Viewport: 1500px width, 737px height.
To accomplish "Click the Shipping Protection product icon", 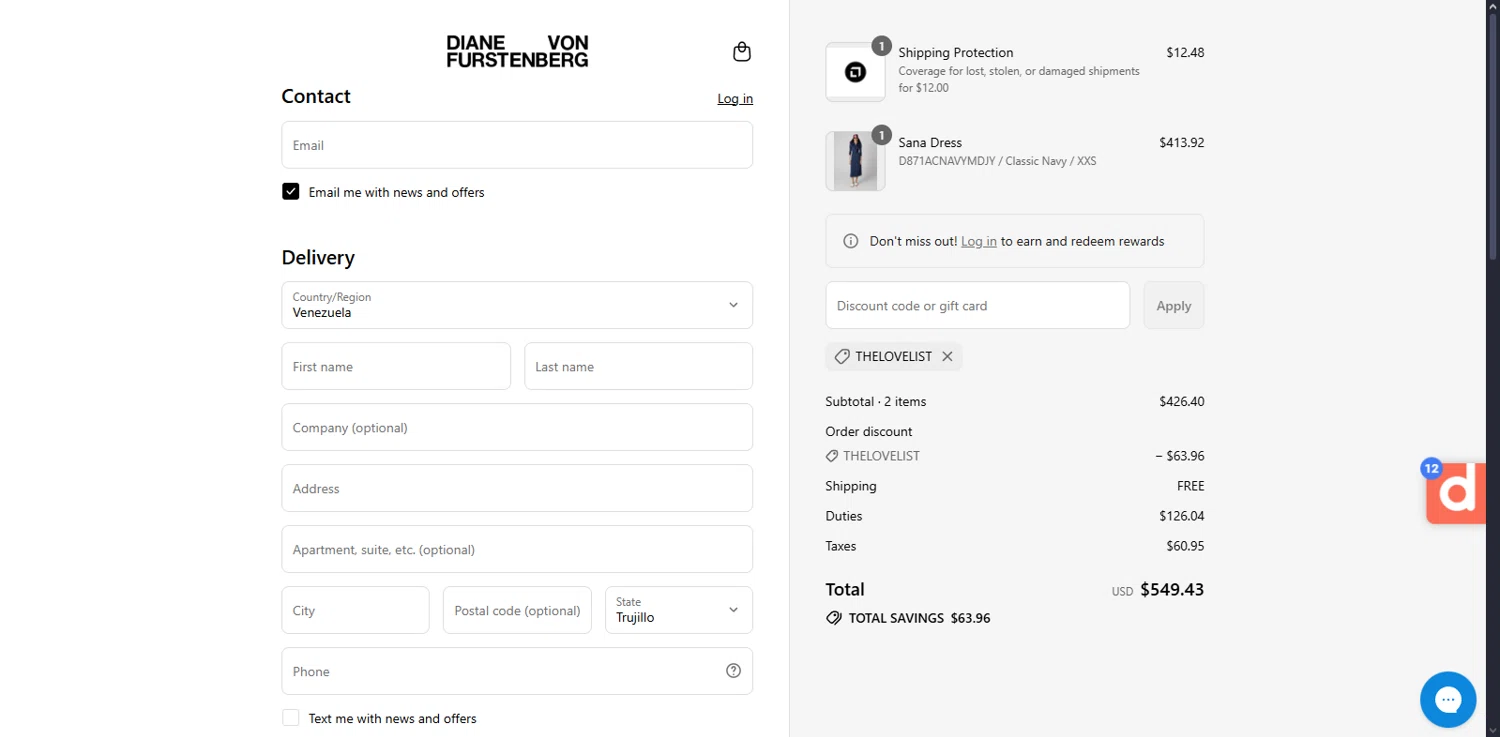I will tap(855, 72).
